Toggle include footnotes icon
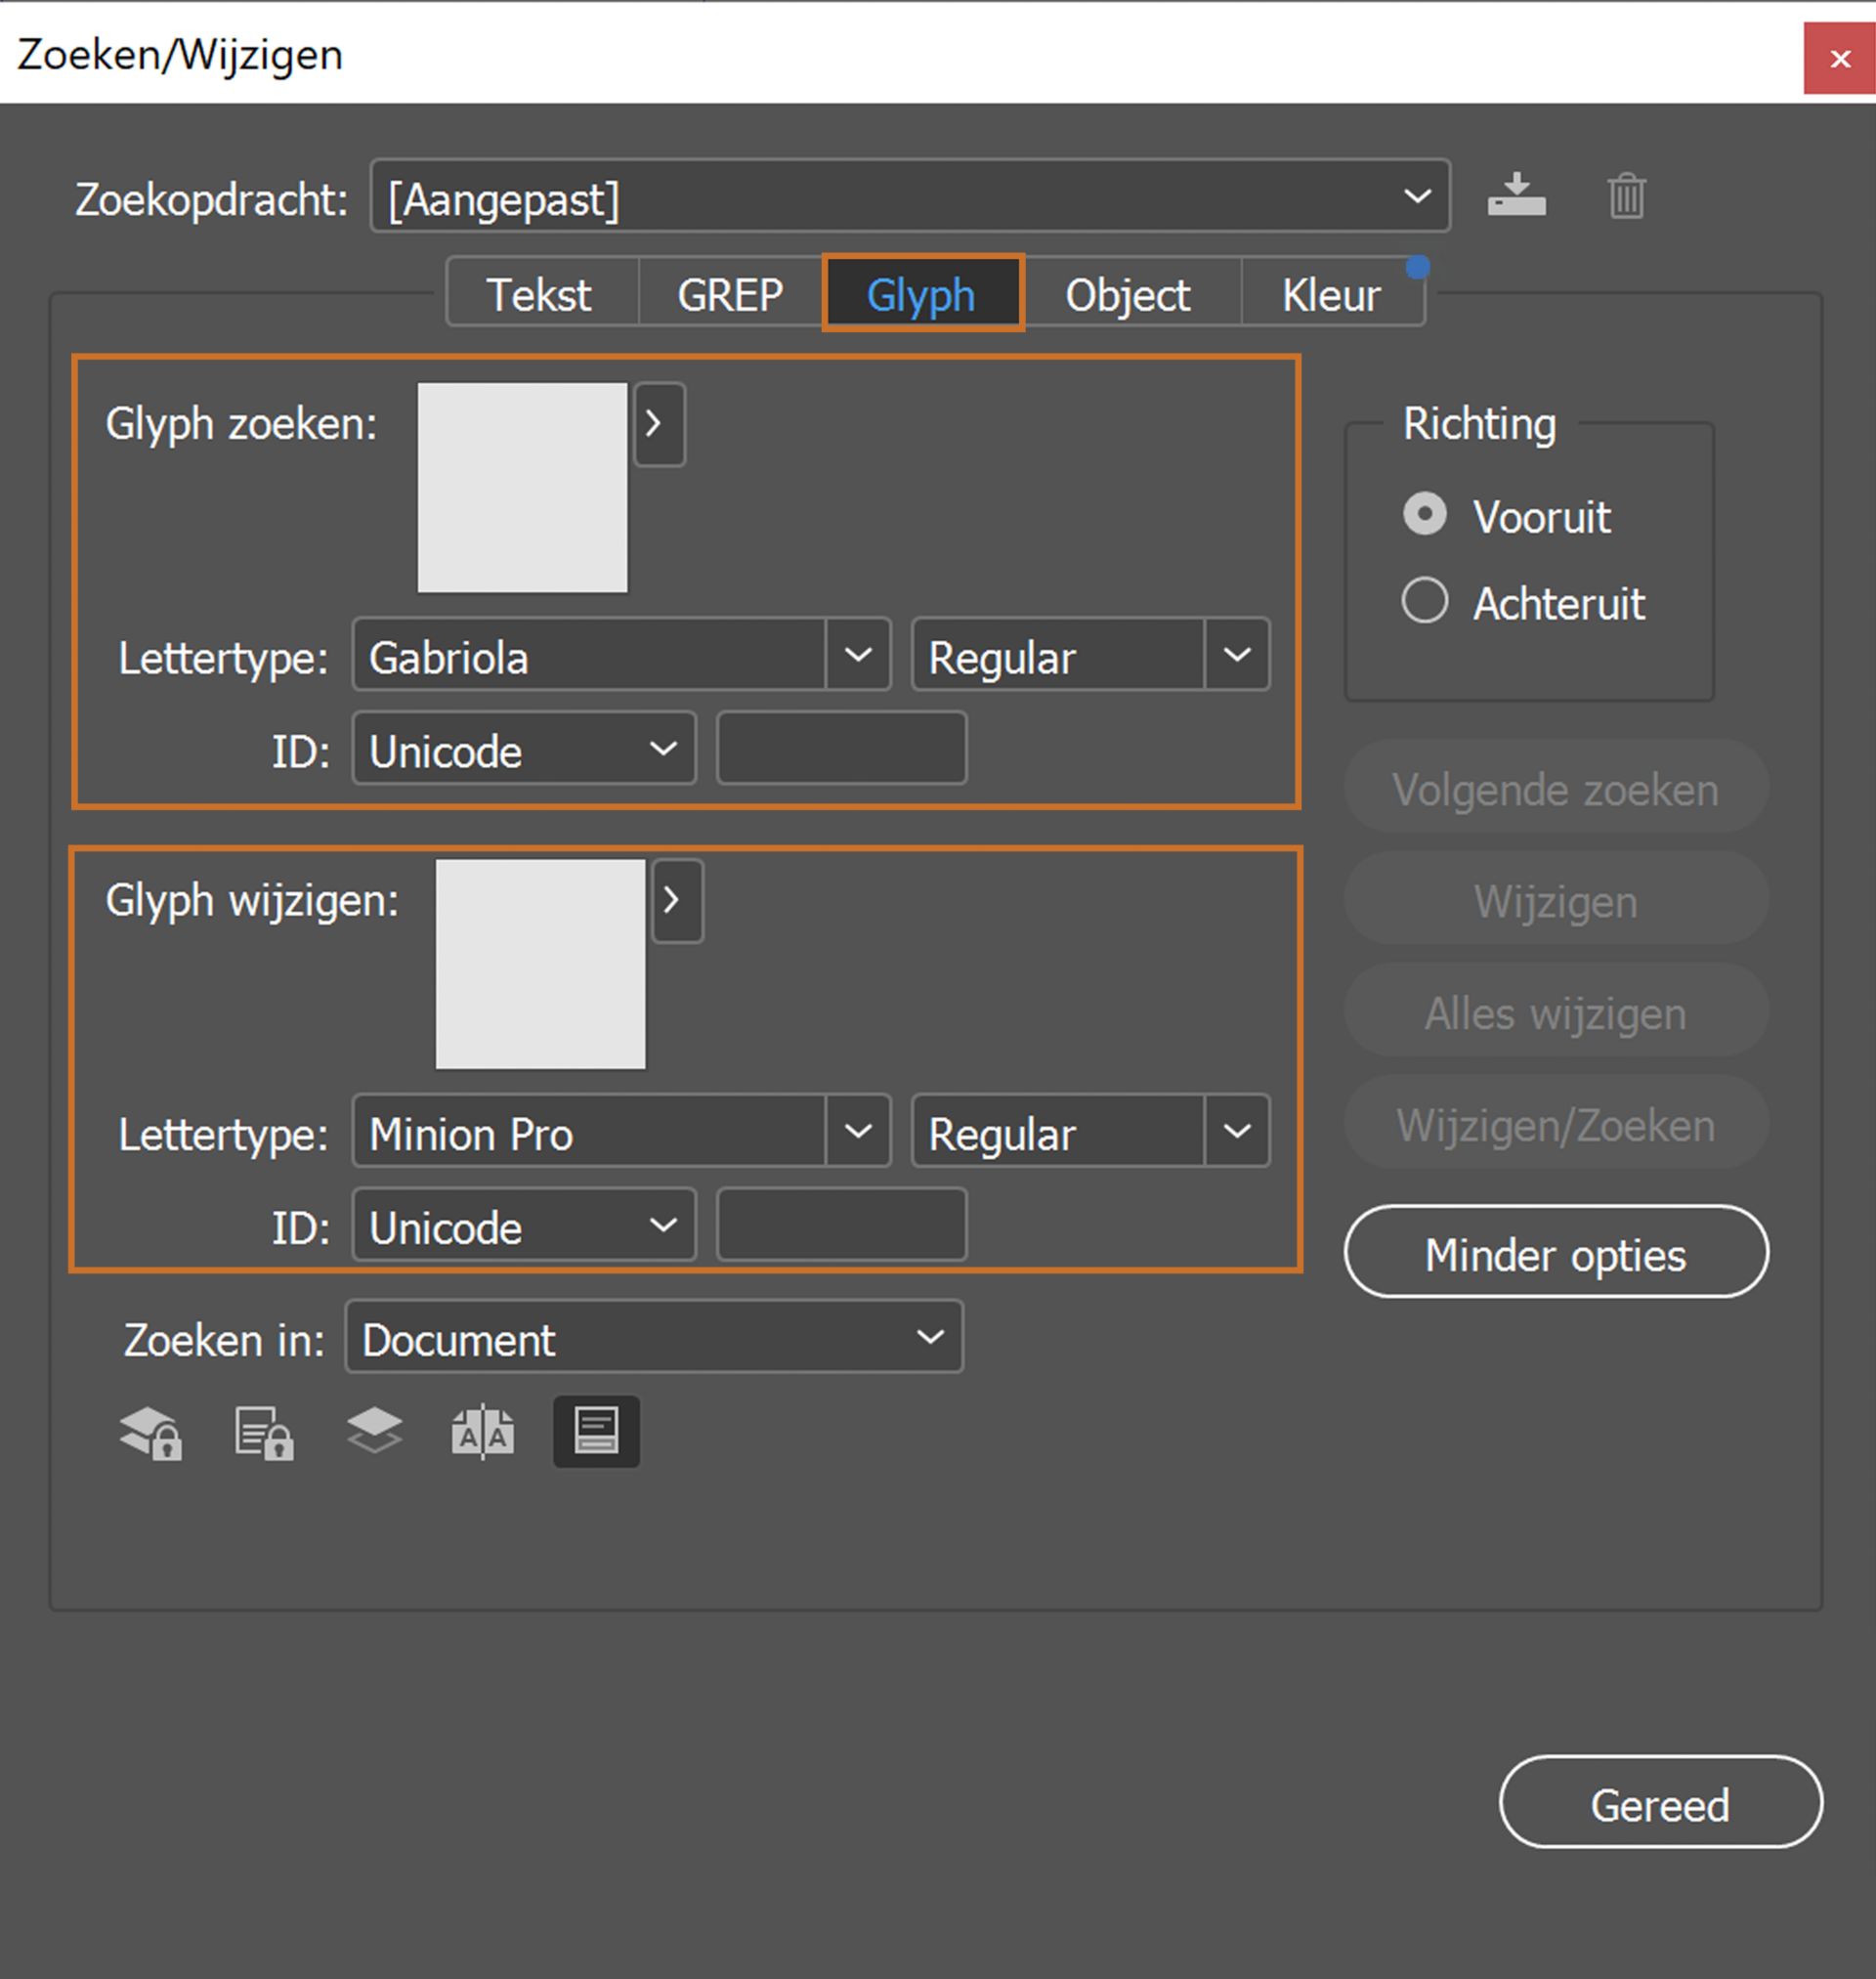 click(596, 1431)
